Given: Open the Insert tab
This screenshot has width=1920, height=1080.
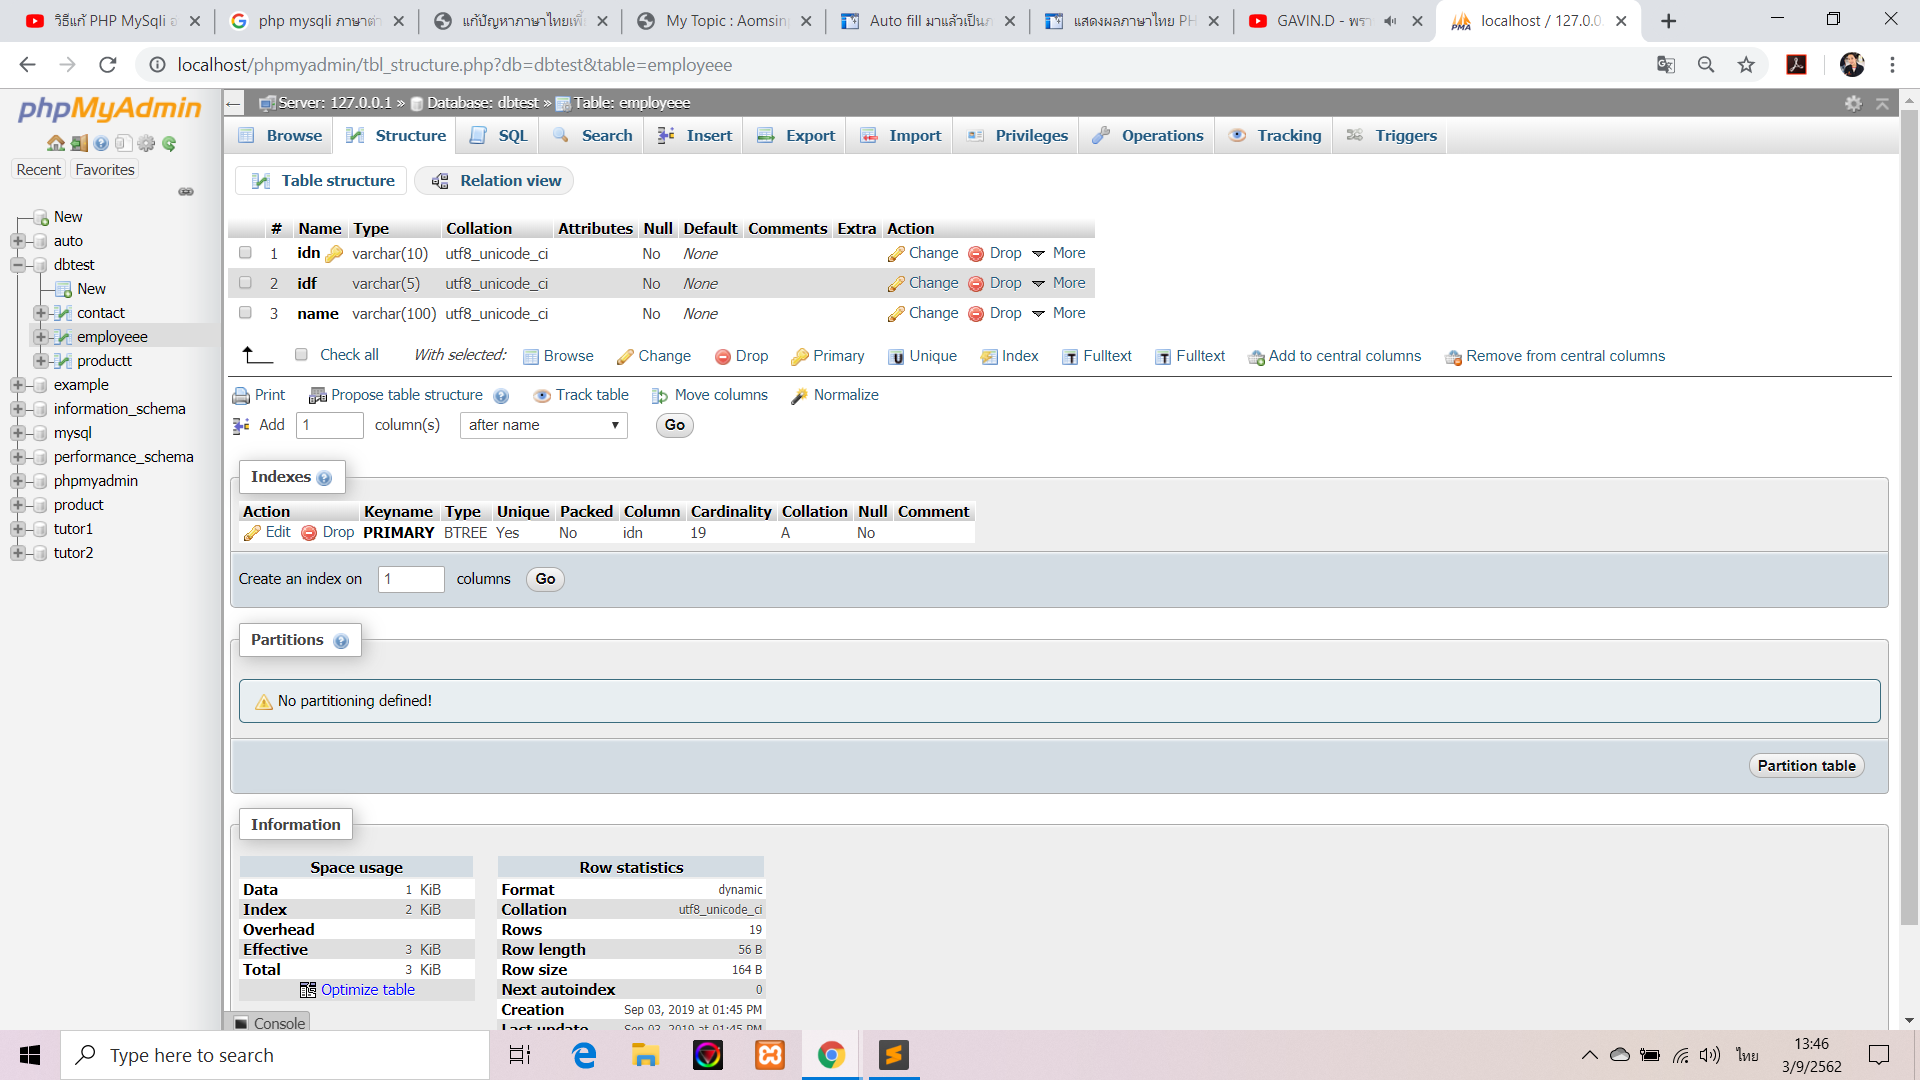Looking at the screenshot, I should [x=694, y=136].
